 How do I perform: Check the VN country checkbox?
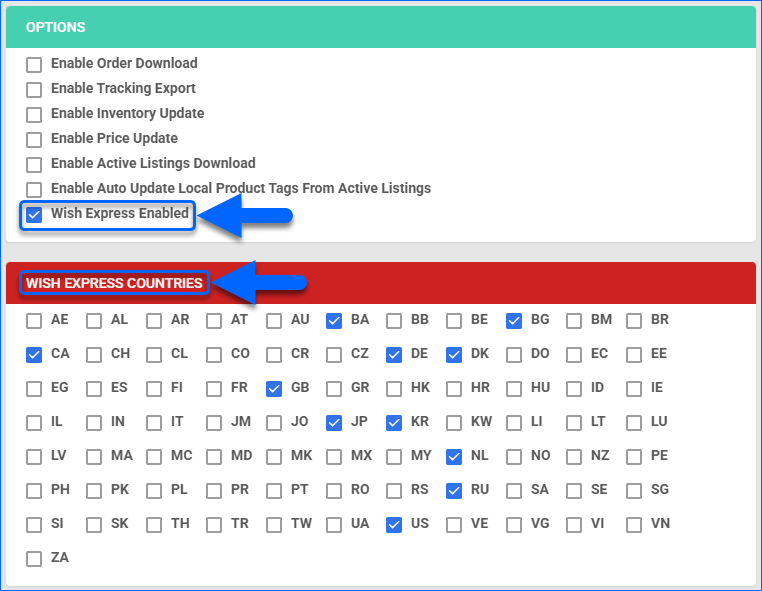click(x=634, y=524)
